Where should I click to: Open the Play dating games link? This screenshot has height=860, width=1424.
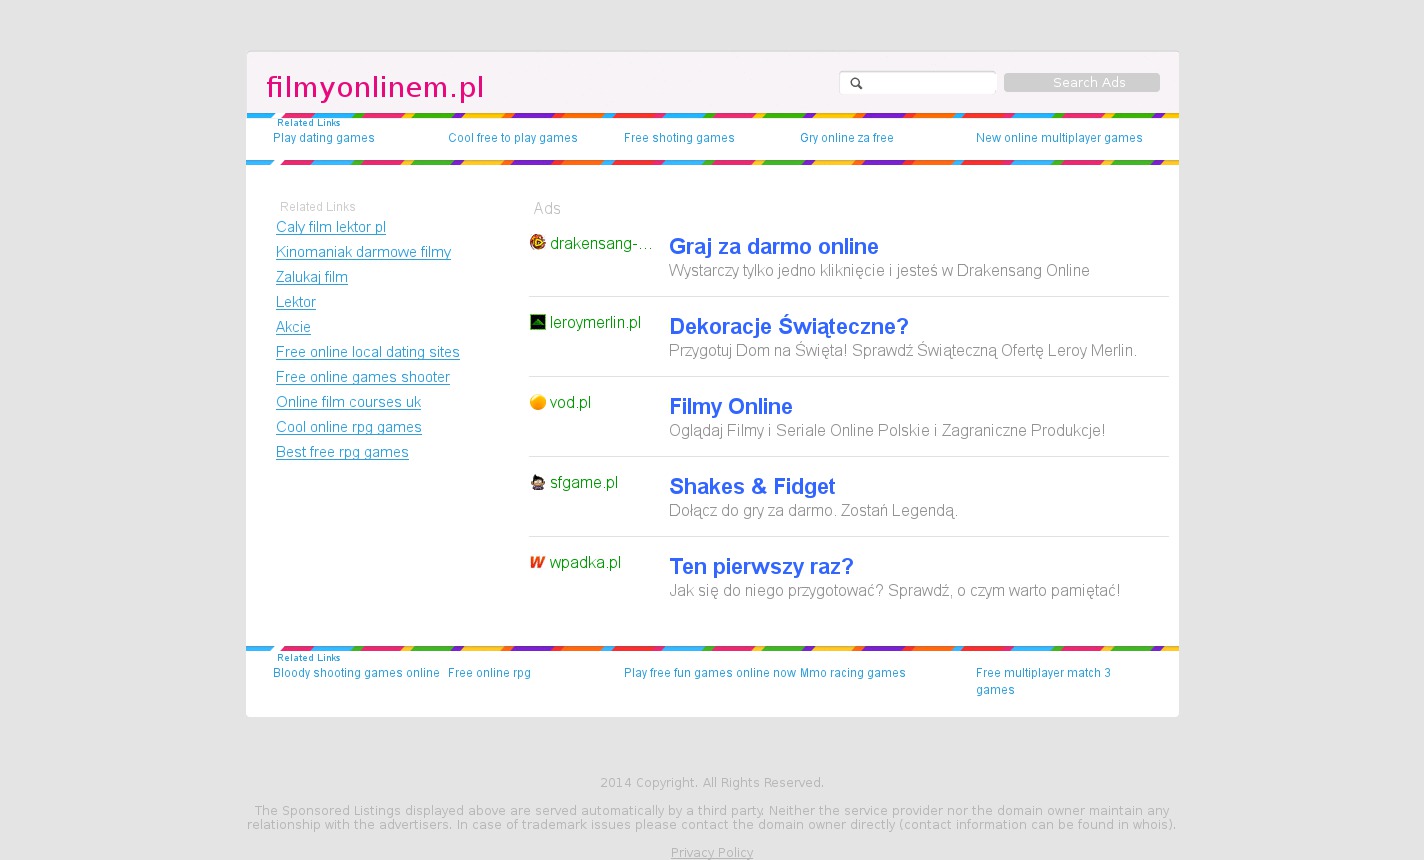(324, 138)
